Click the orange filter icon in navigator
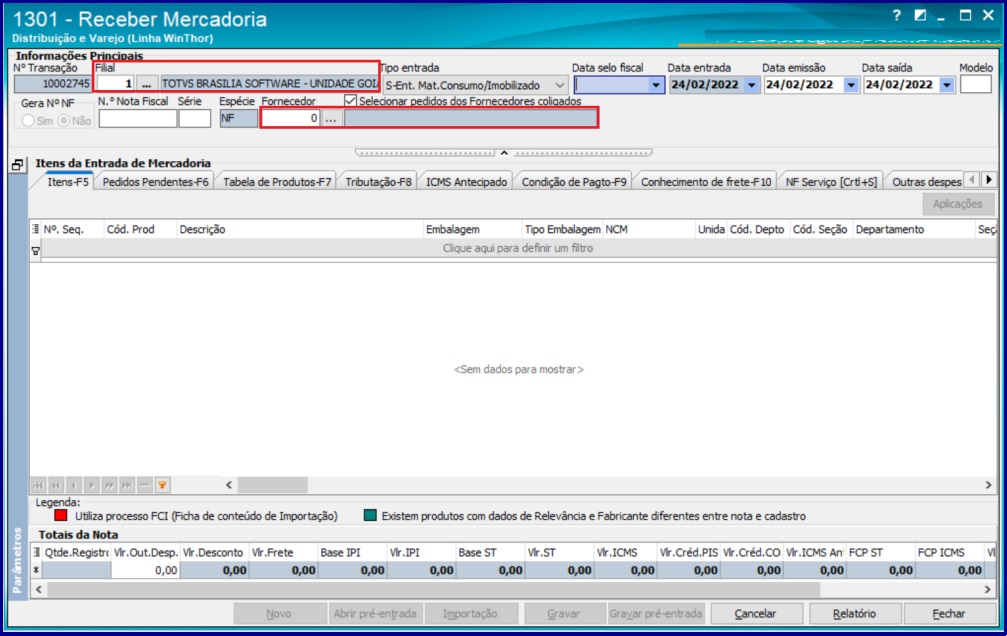 pos(162,485)
